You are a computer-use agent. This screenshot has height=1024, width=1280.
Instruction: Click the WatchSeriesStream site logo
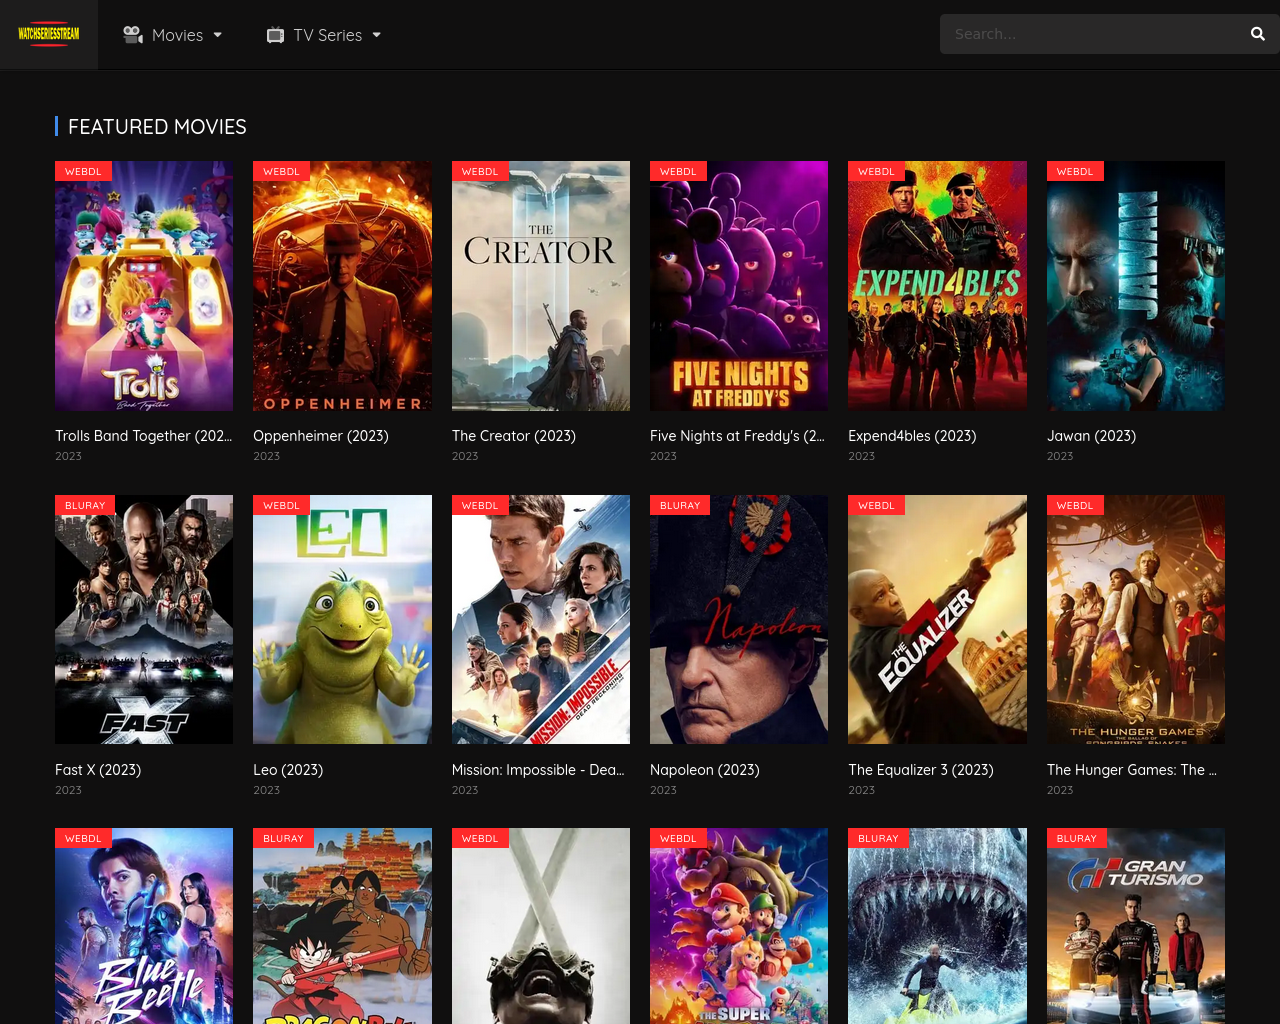click(x=49, y=34)
